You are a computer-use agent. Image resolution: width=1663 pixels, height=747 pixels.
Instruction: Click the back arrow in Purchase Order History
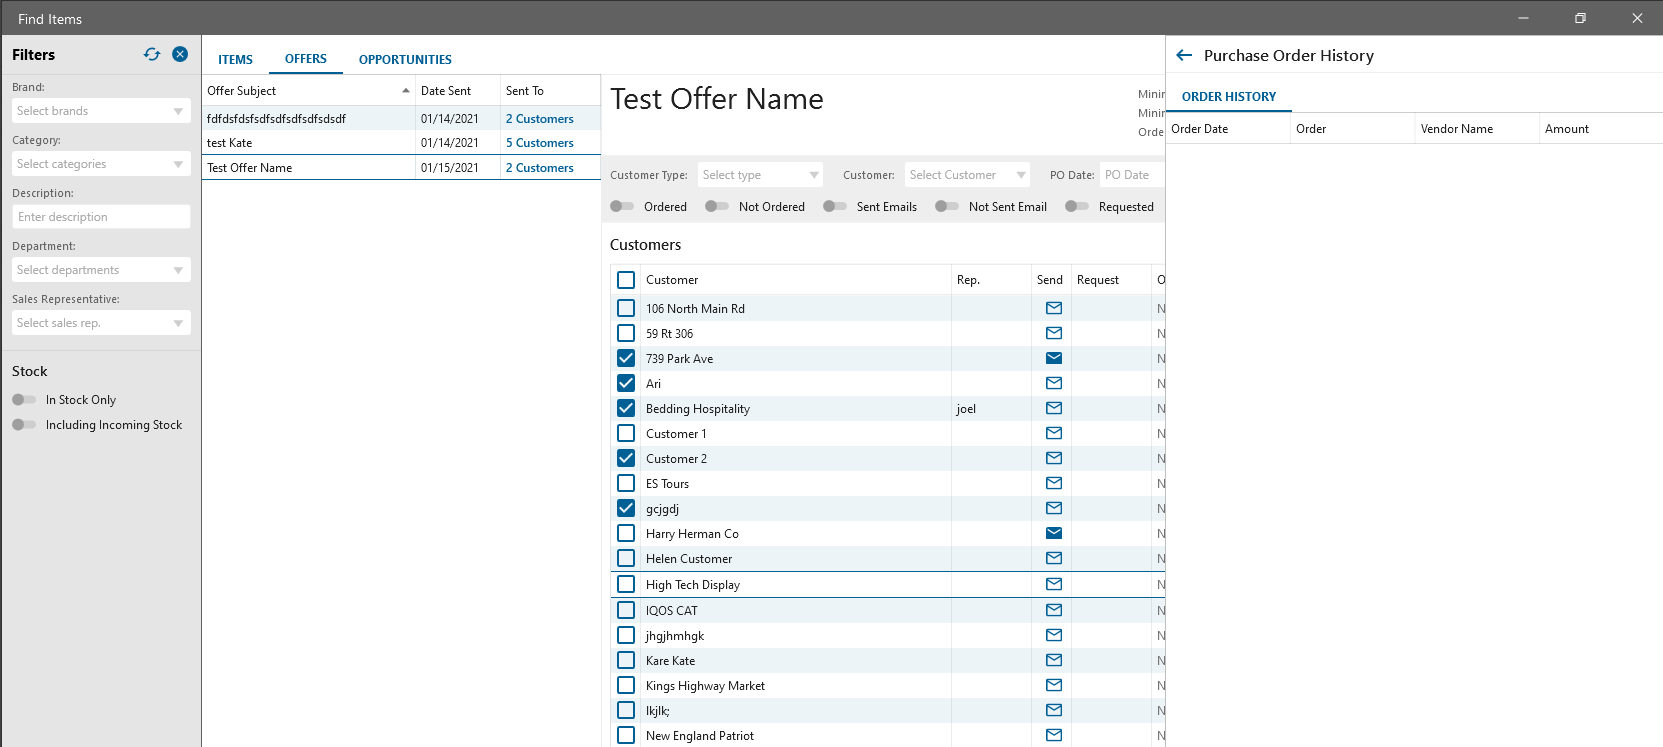[1184, 56]
